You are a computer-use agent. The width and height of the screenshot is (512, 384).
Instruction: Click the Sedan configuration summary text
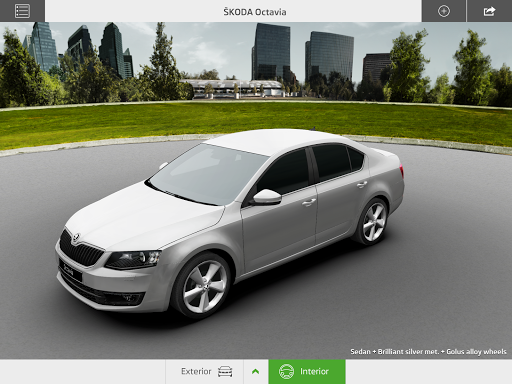coord(428,351)
